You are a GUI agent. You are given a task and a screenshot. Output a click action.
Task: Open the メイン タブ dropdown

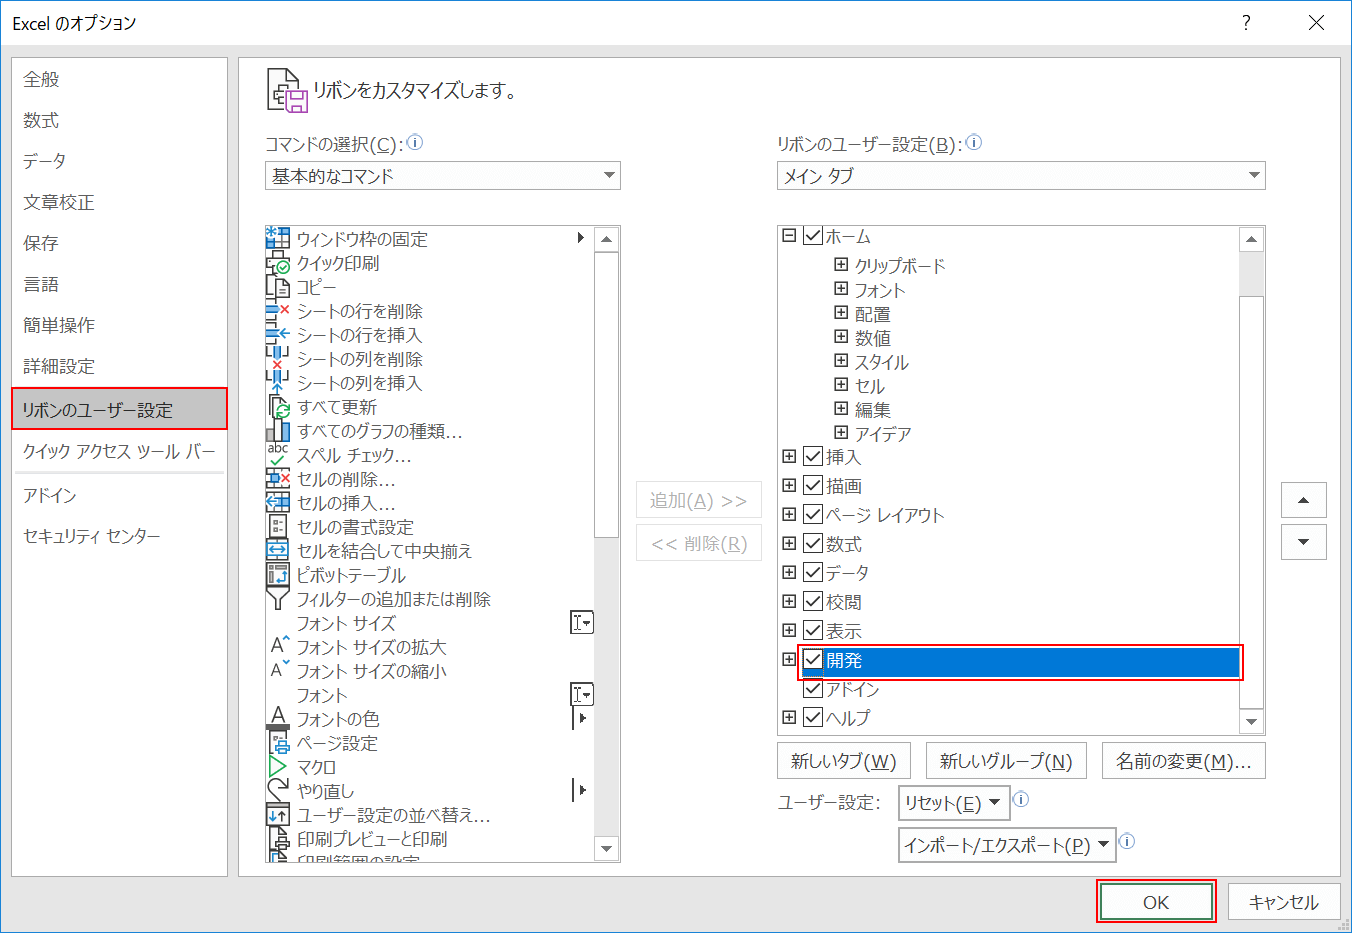[x=1256, y=176]
